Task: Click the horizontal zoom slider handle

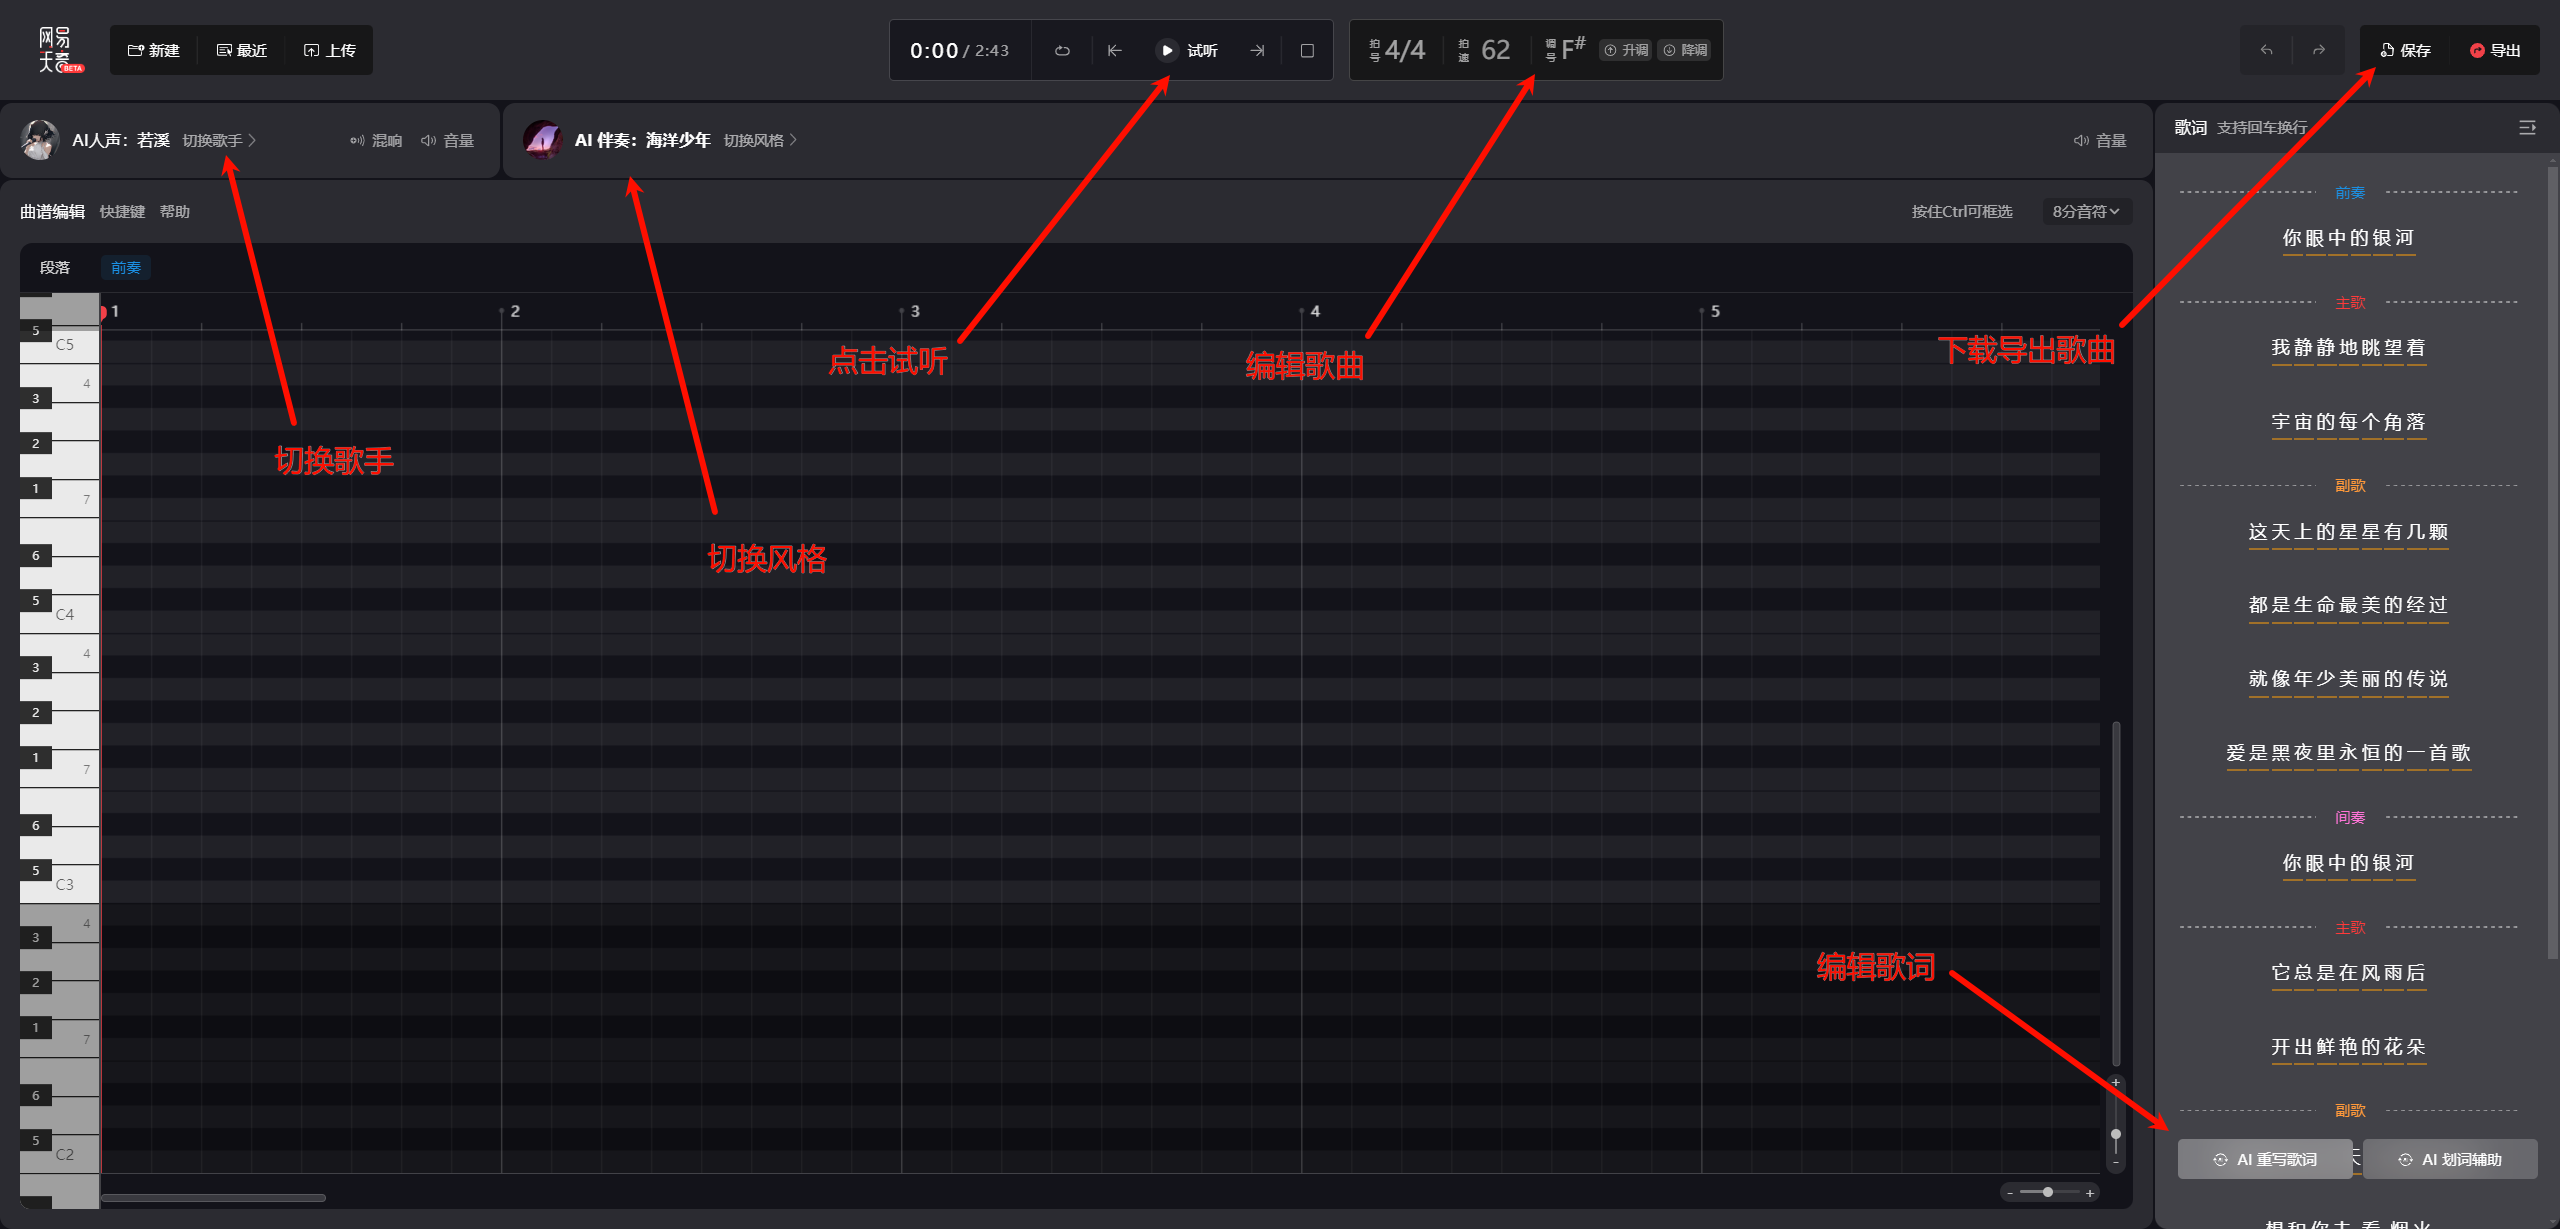Action: [2048, 1192]
